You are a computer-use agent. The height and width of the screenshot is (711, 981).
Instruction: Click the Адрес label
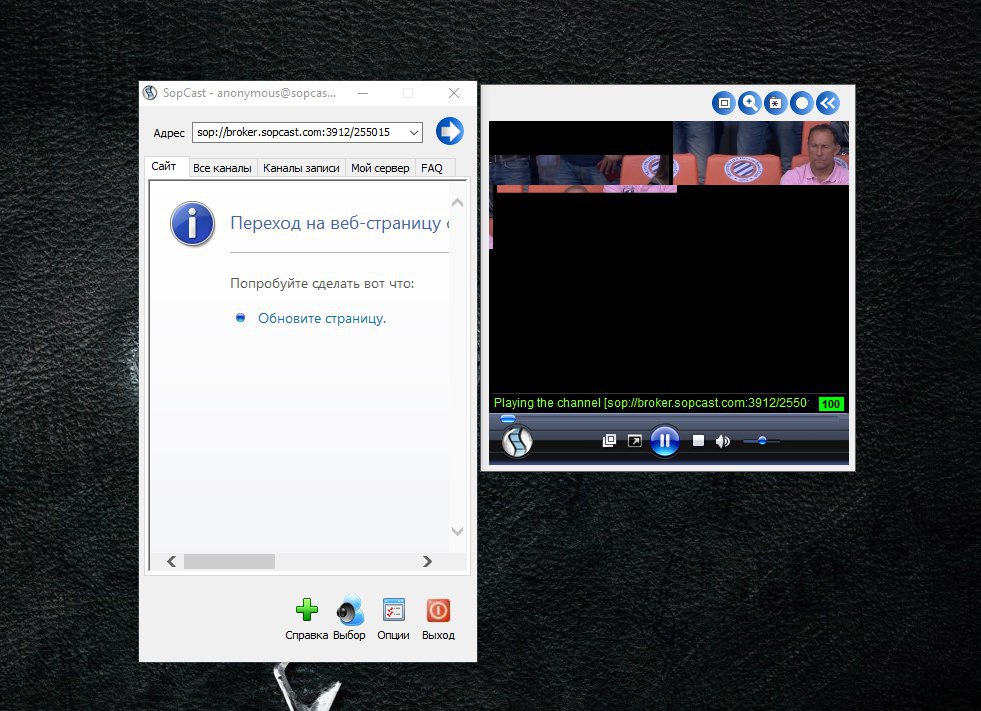(x=169, y=133)
